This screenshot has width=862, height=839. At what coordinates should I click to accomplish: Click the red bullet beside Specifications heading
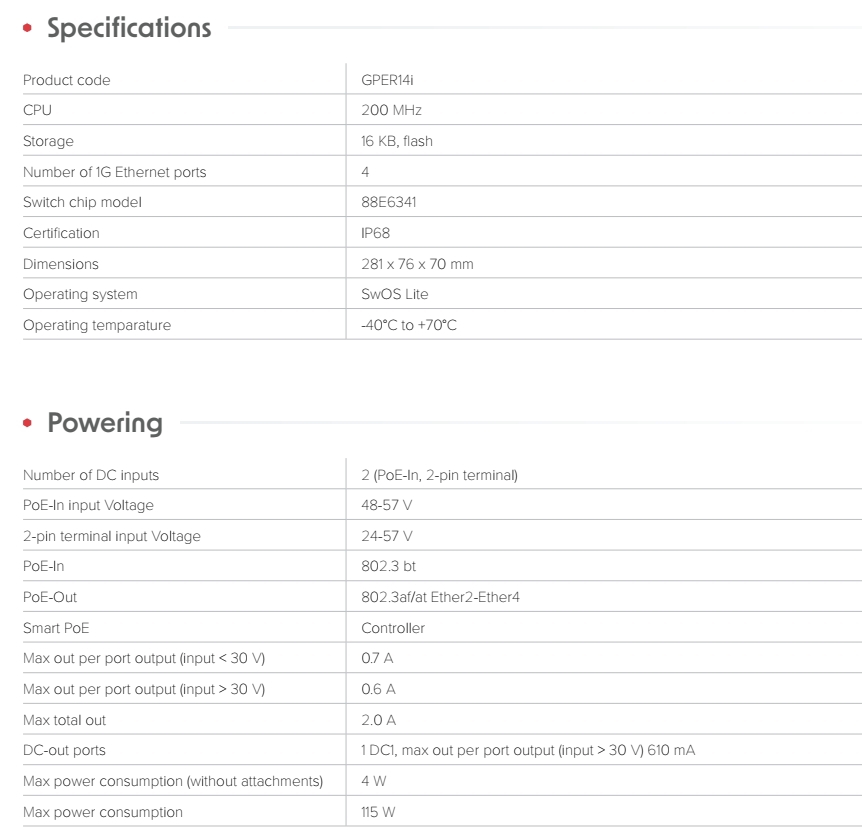tap(28, 28)
